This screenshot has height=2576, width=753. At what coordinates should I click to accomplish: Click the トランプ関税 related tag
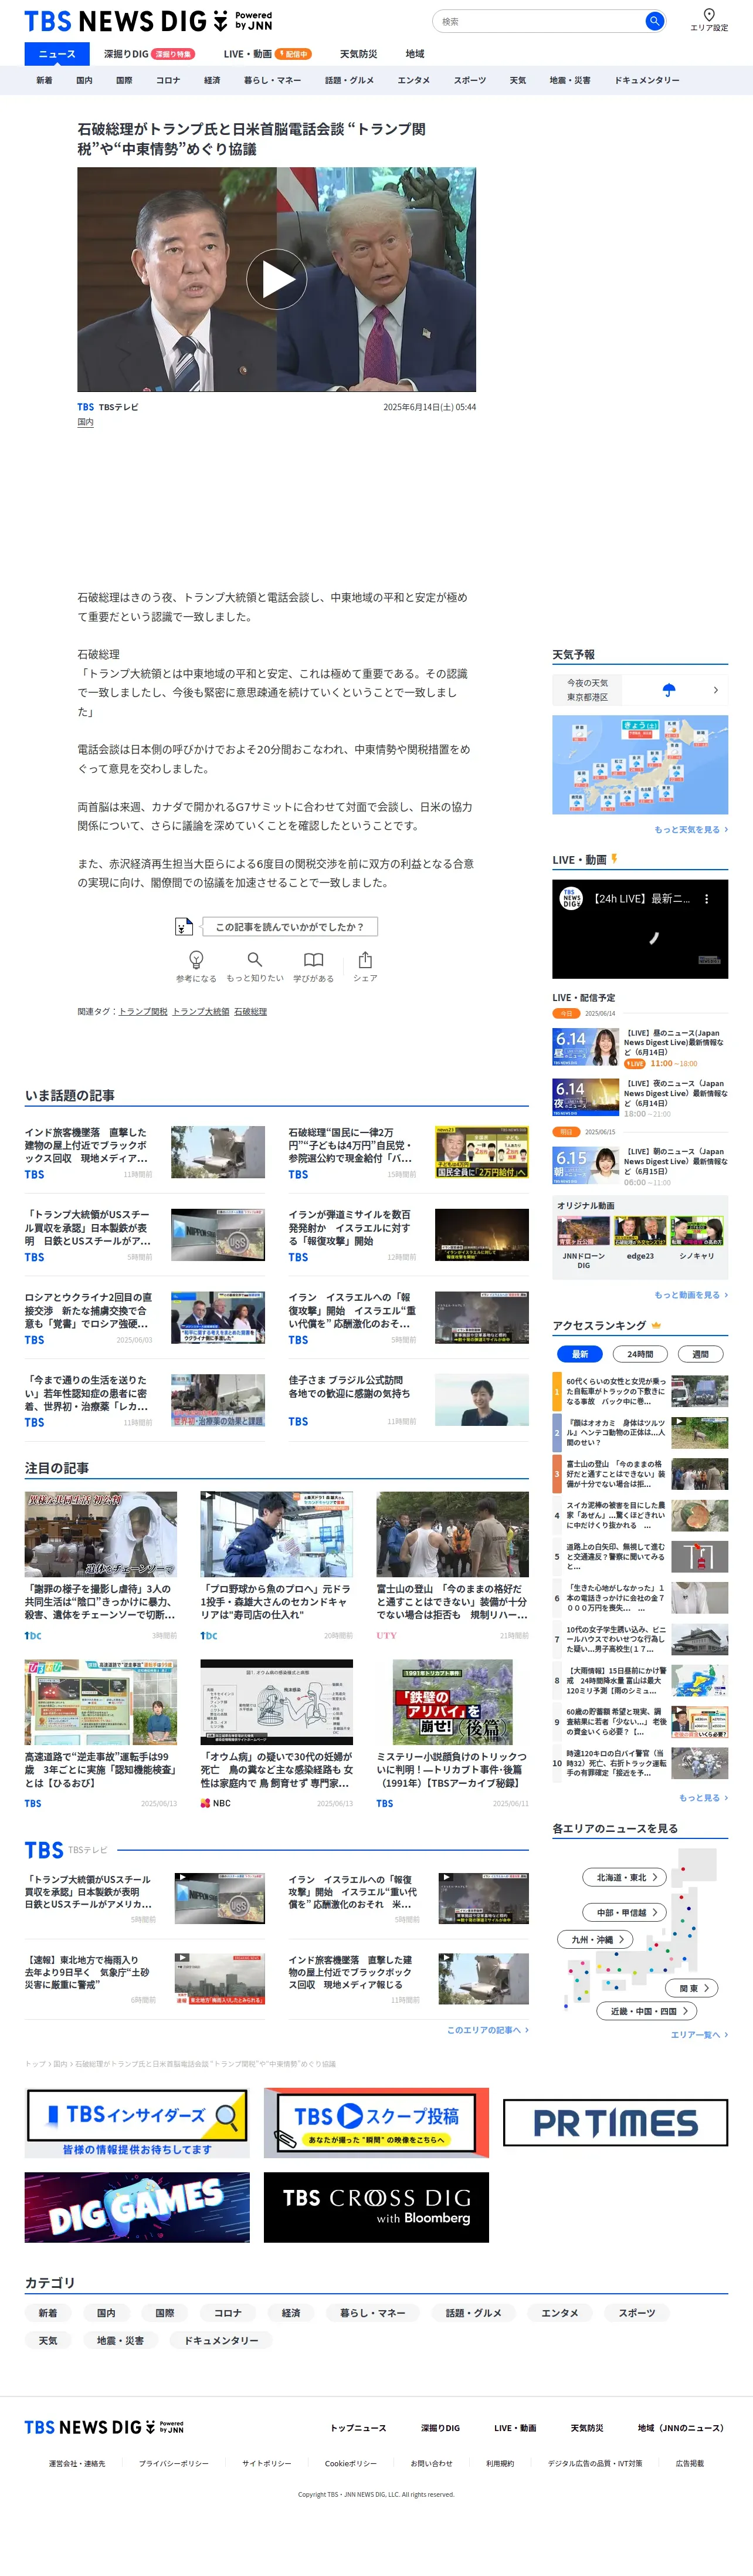click(143, 1011)
